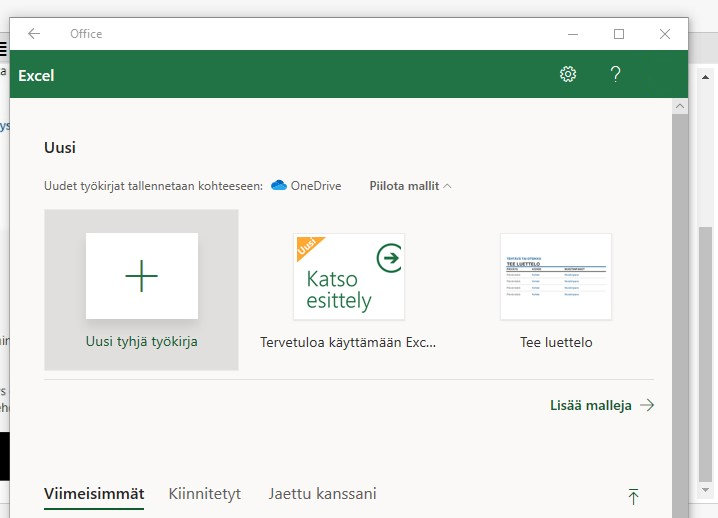Click OneDrive save location text
The image size is (718, 518).
point(316,186)
